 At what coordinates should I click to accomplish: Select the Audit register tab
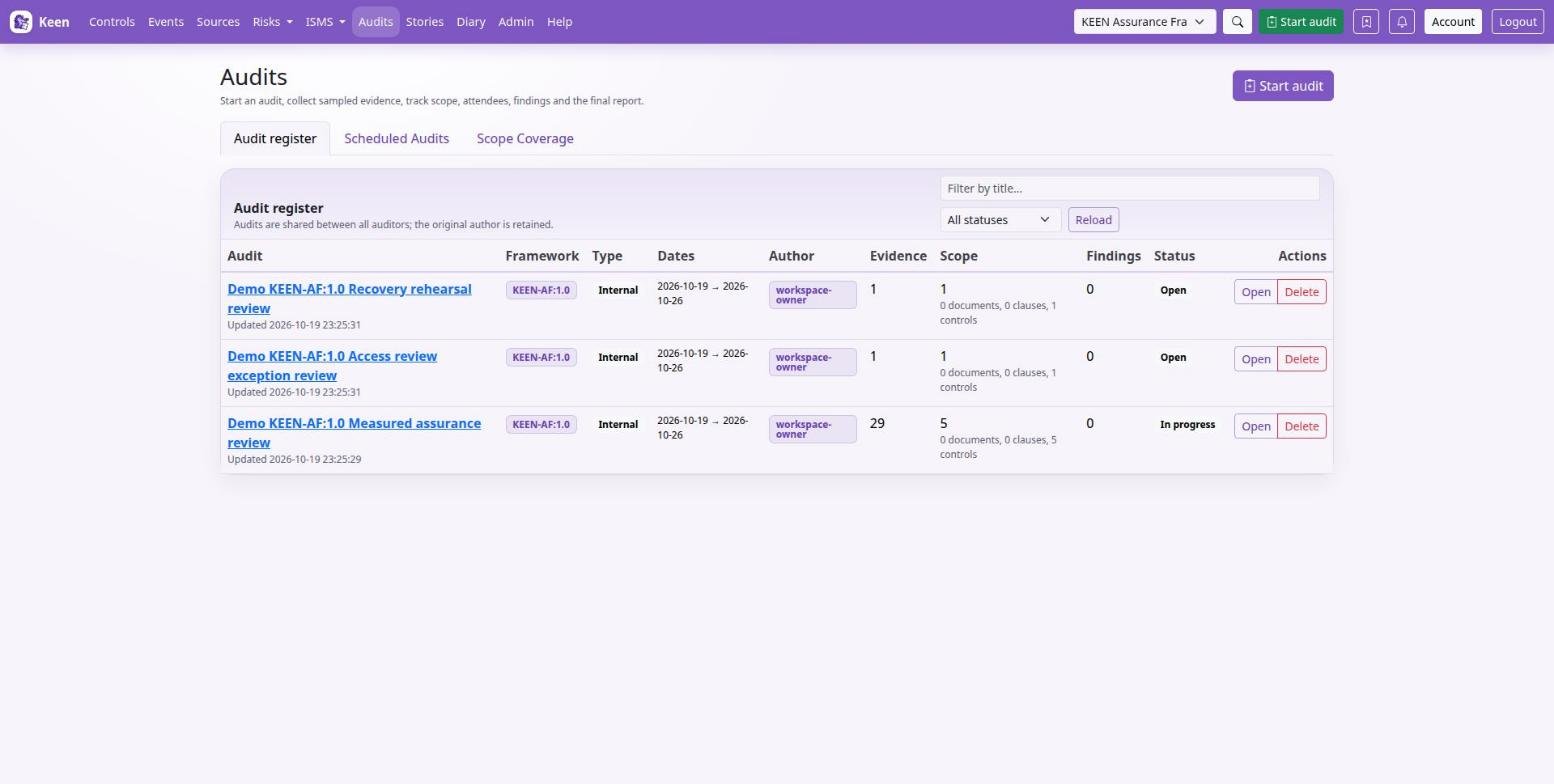pyautogui.click(x=275, y=139)
